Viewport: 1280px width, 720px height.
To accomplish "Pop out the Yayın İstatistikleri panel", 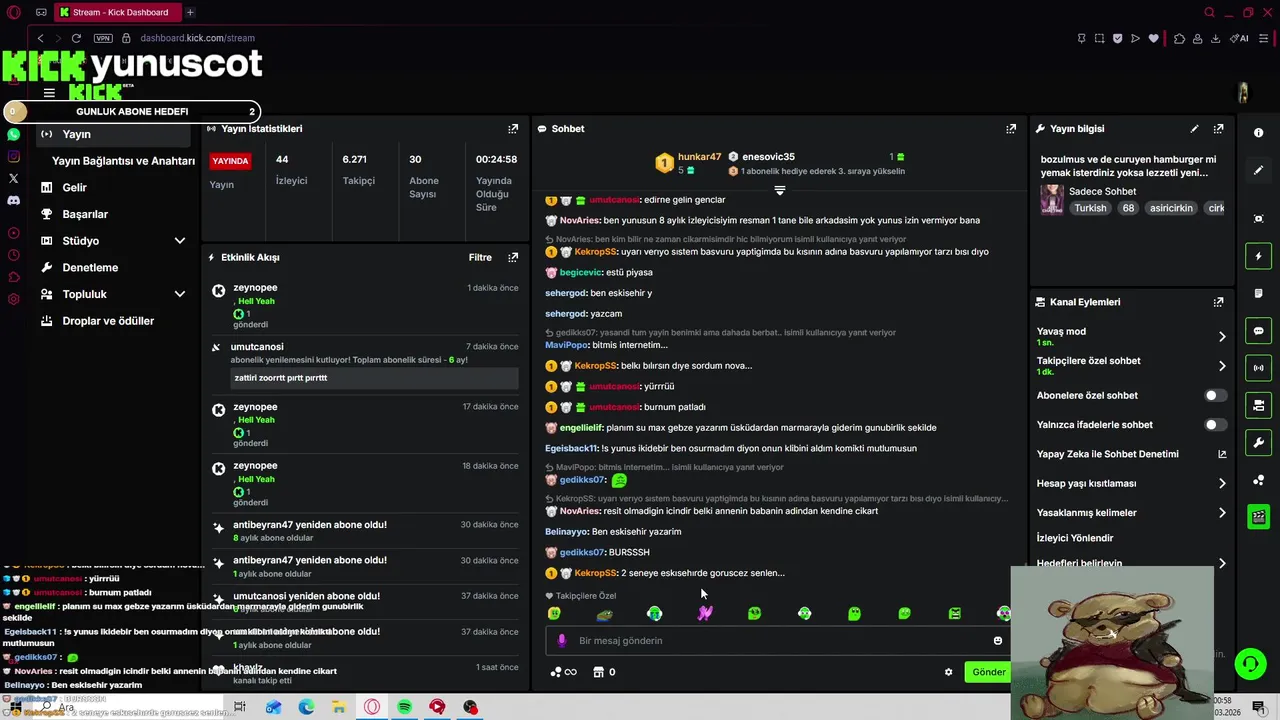I will 513,129.
